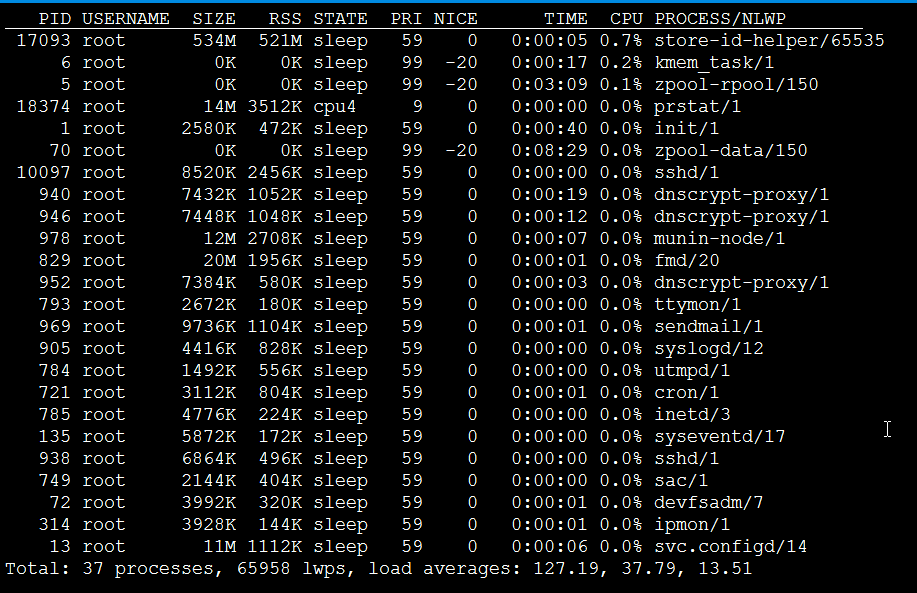
Task: Click devfsadm/7 process name
Action: click(x=709, y=503)
